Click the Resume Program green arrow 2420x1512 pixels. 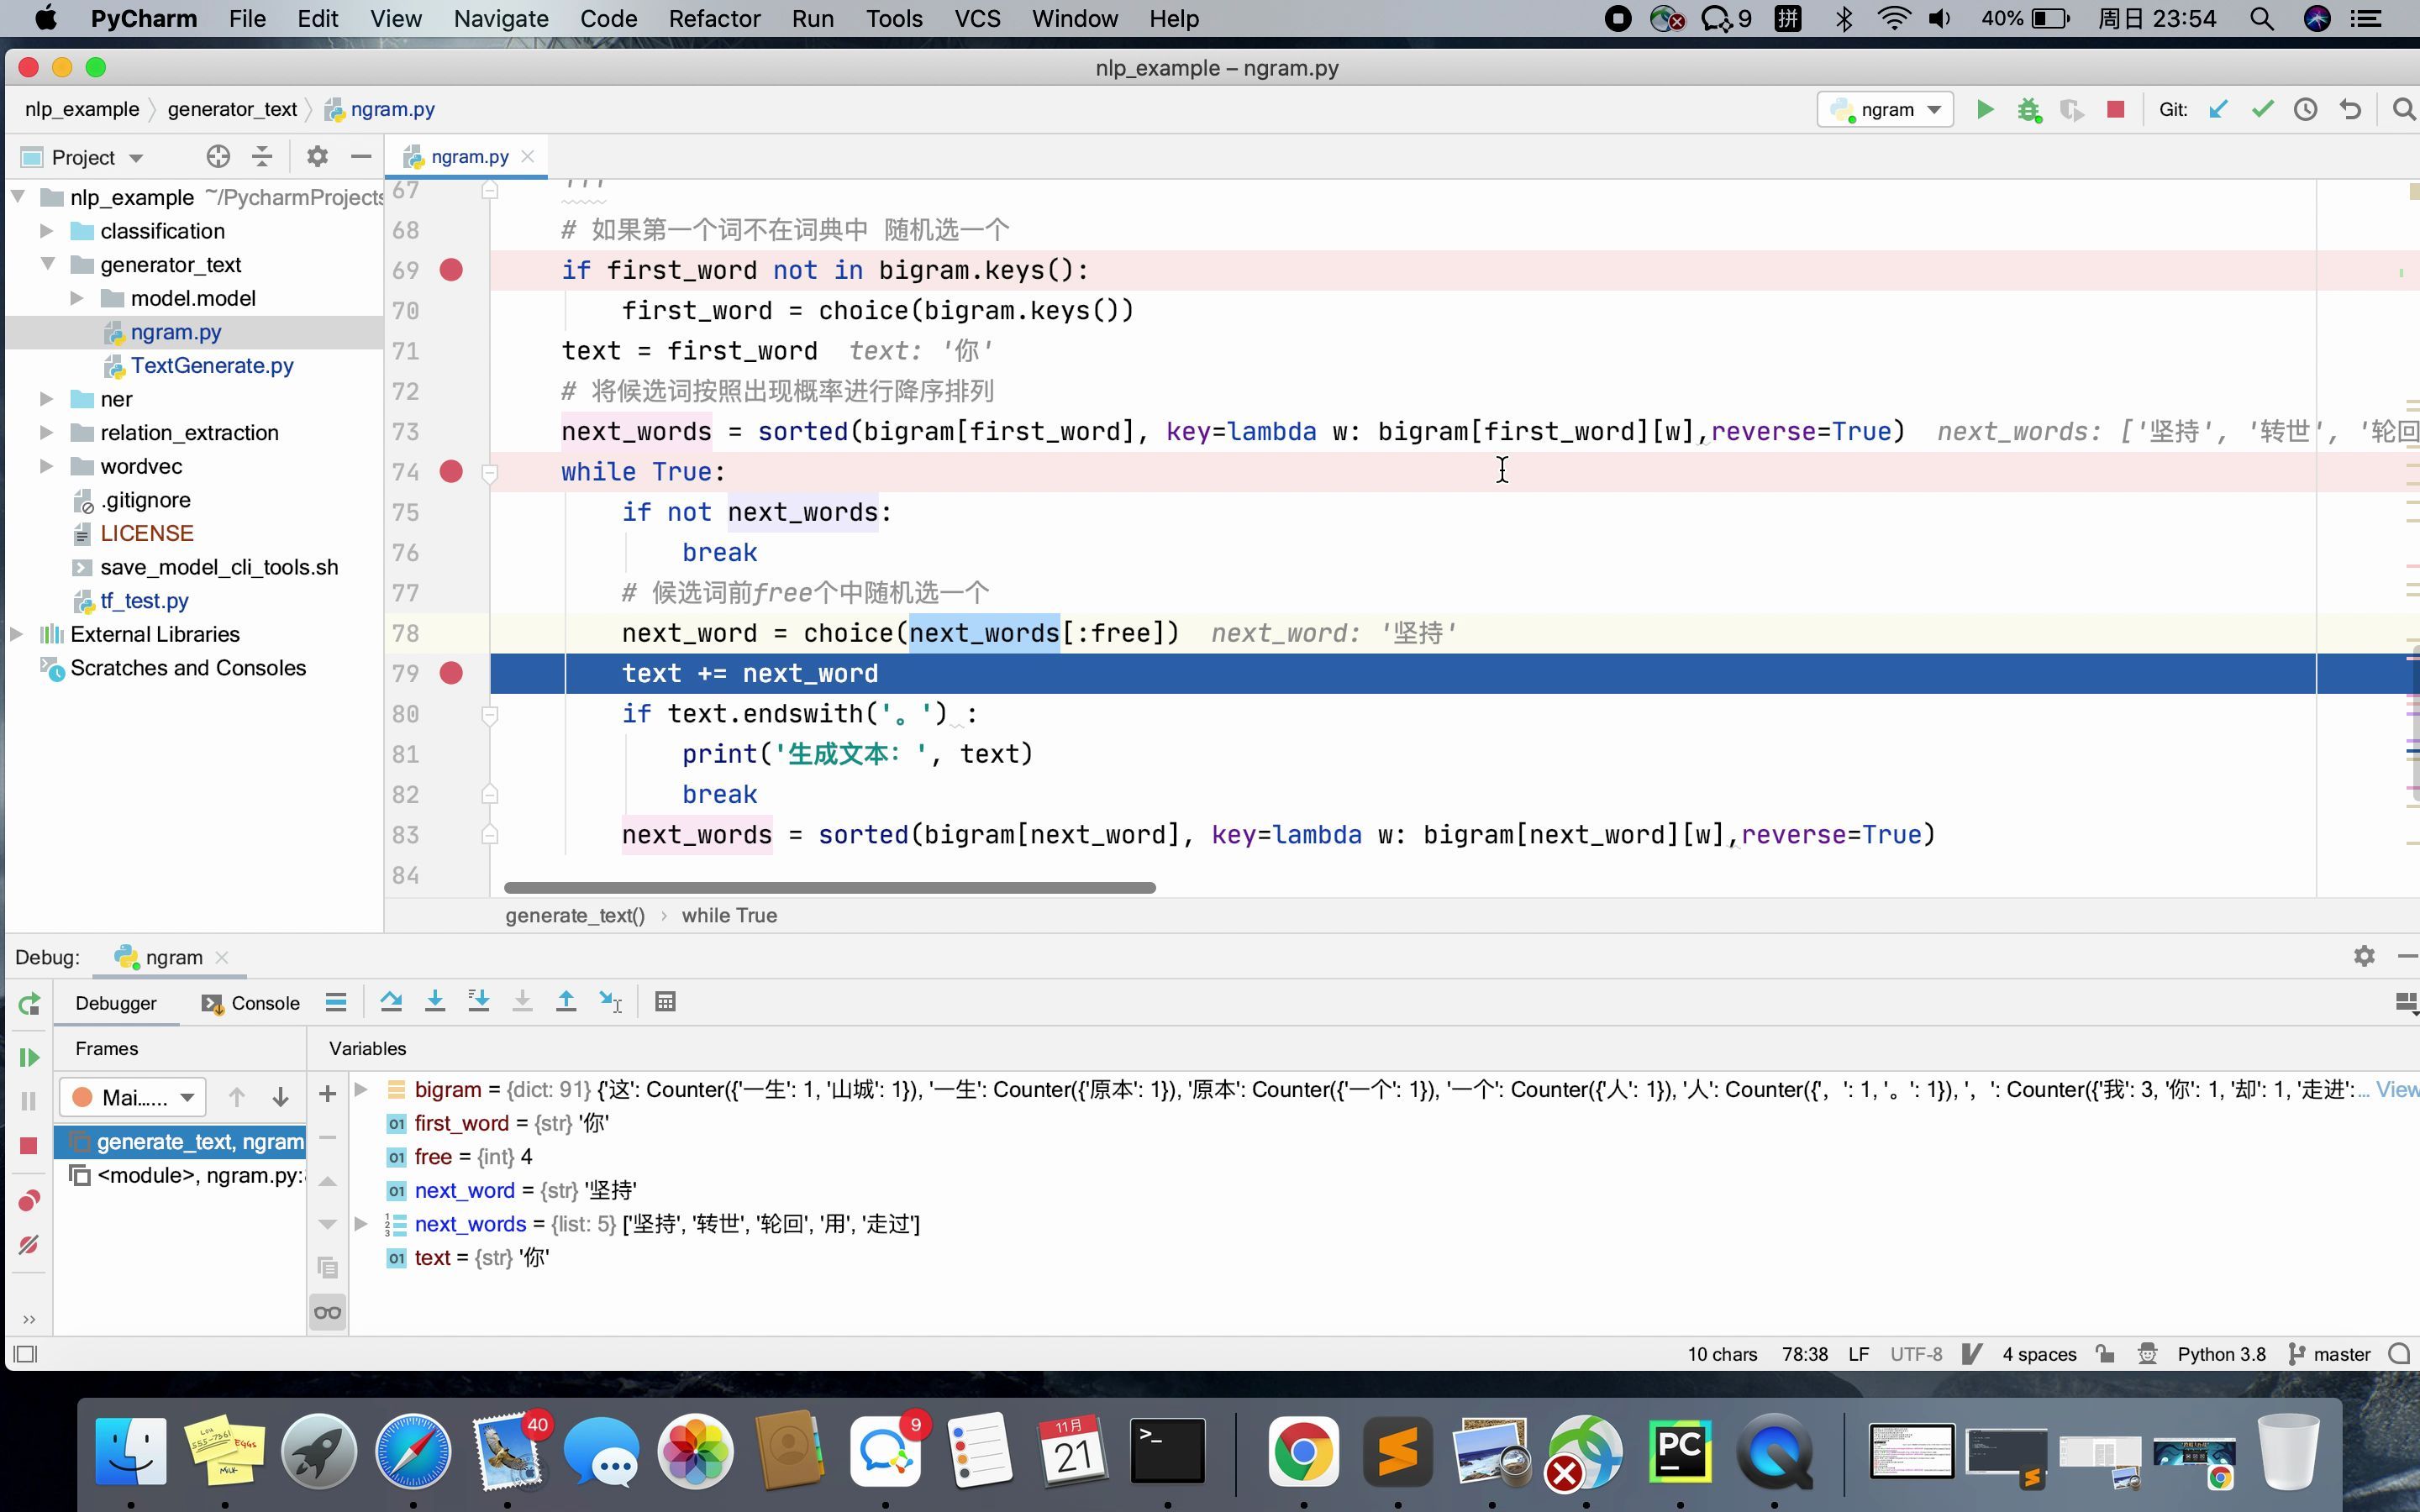coord(29,1057)
